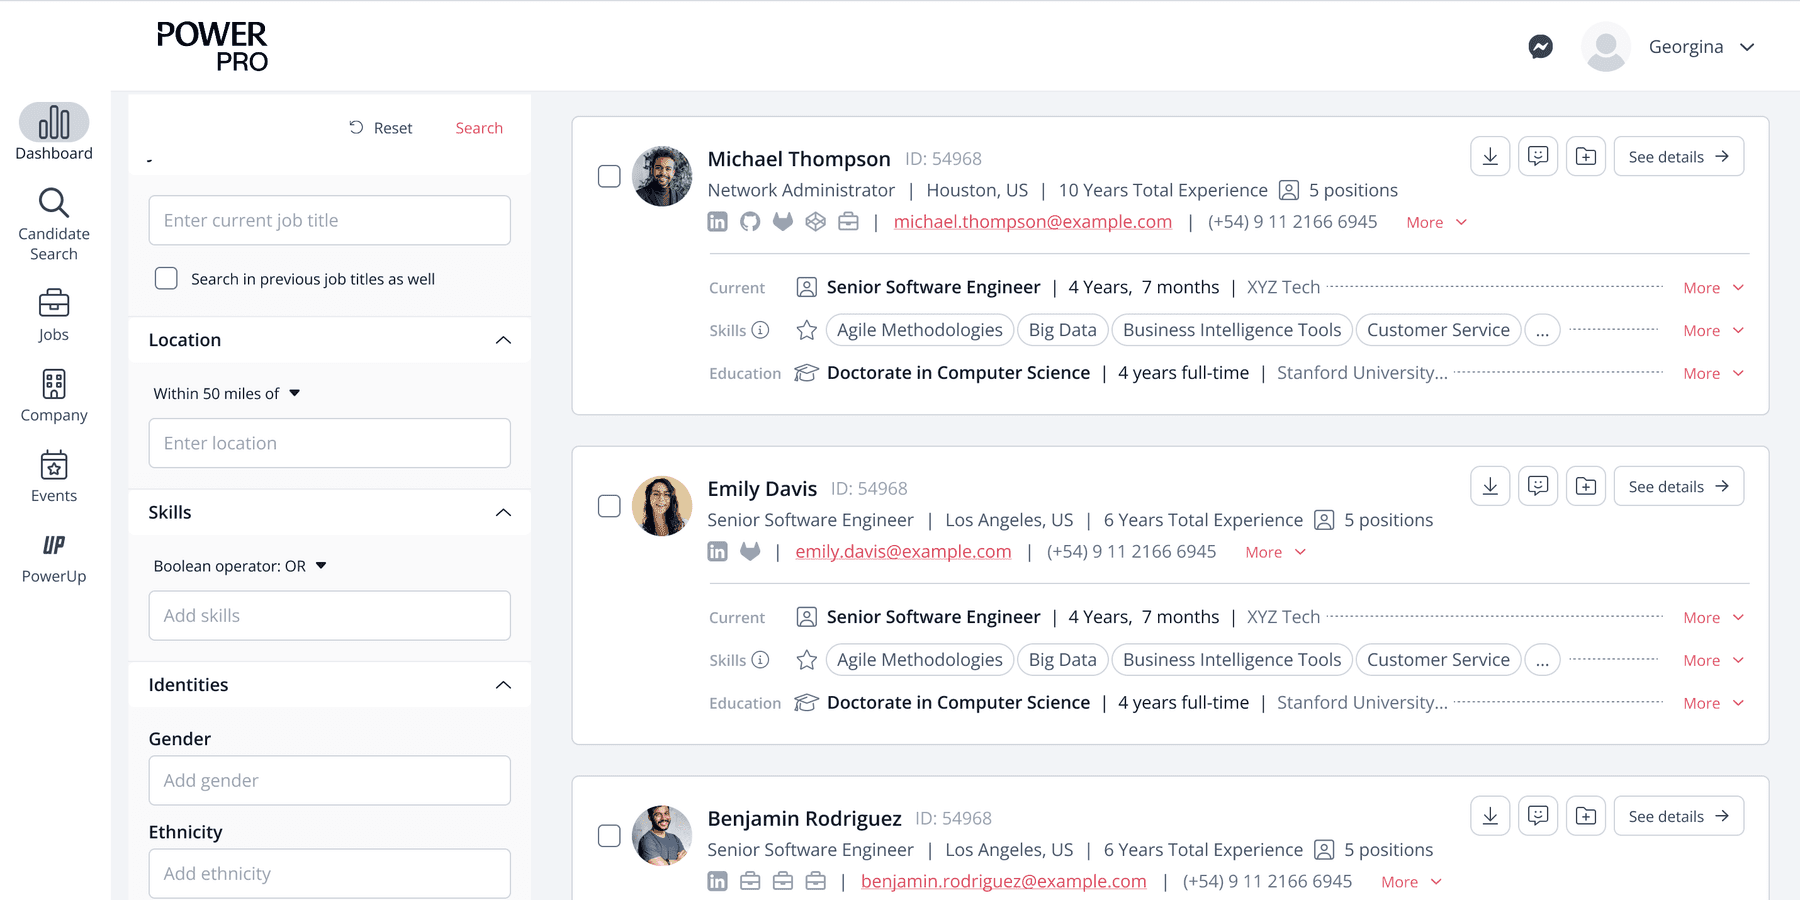Open Michael Thompson's briefcase portfolio icon
This screenshot has height=900, width=1800.
[848, 221]
